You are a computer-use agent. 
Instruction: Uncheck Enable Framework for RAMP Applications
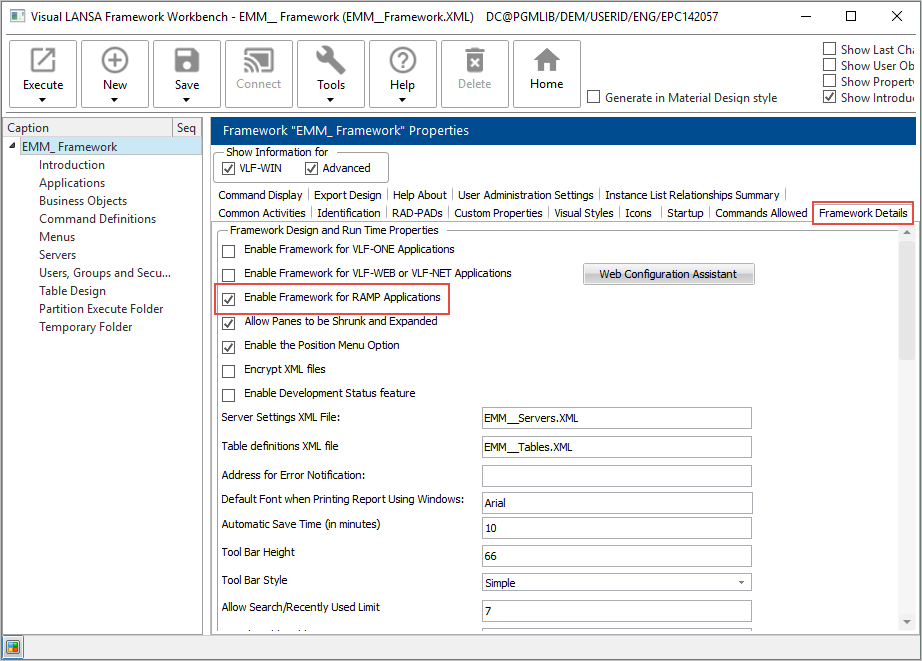pyautogui.click(x=229, y=298)
